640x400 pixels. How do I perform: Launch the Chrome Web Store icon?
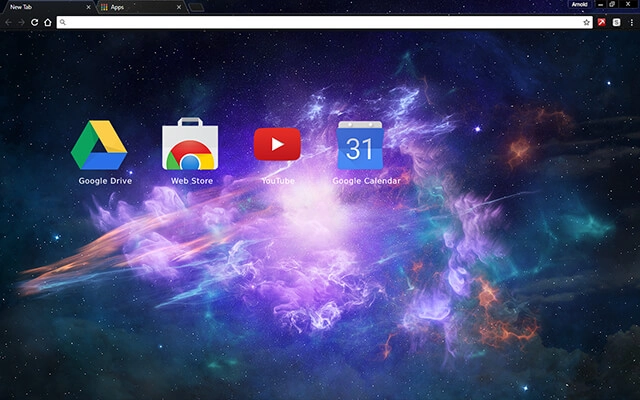pos(190,144)
